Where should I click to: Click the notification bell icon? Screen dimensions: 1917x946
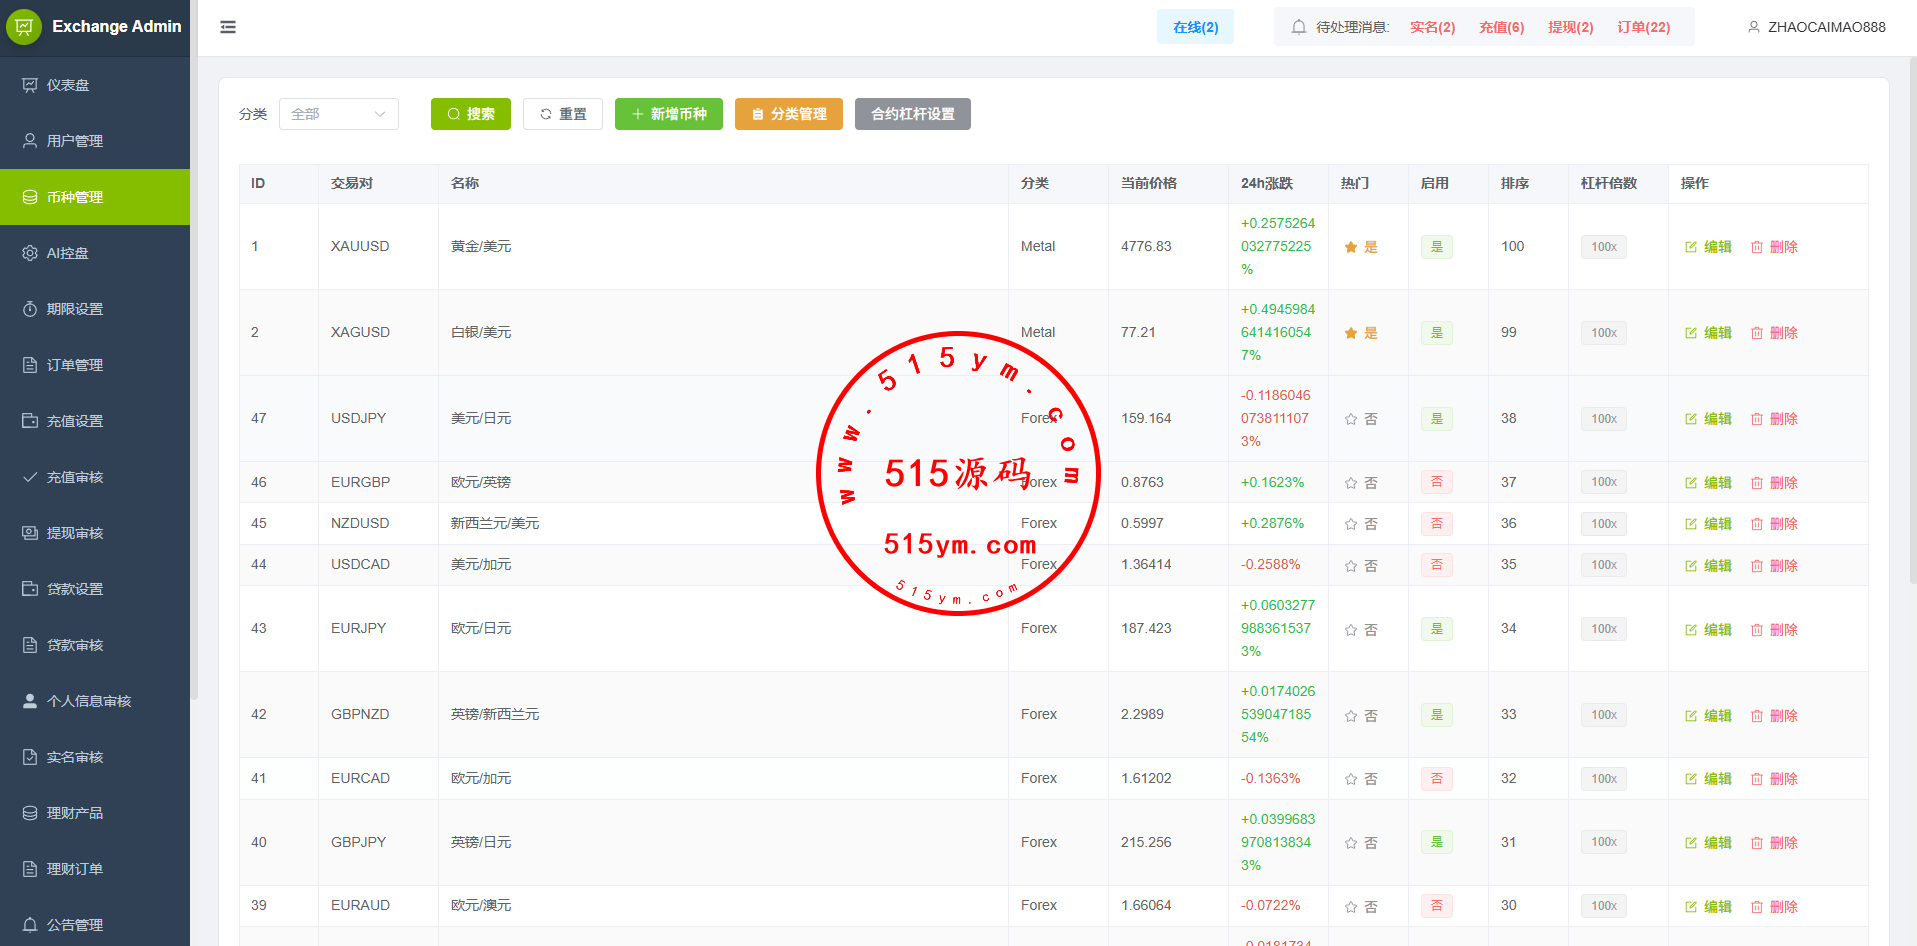point(1298,27)
